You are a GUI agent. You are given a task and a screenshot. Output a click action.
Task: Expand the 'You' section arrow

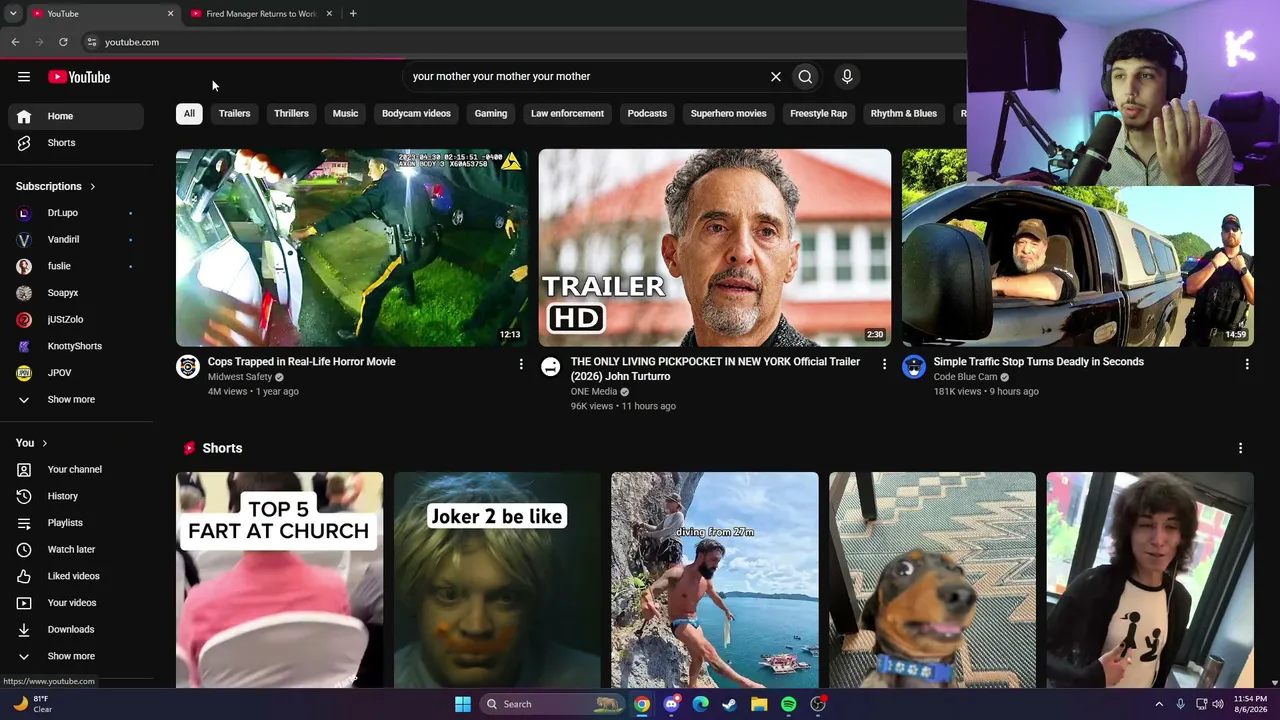pyautogui.click(x=44, y=443)
